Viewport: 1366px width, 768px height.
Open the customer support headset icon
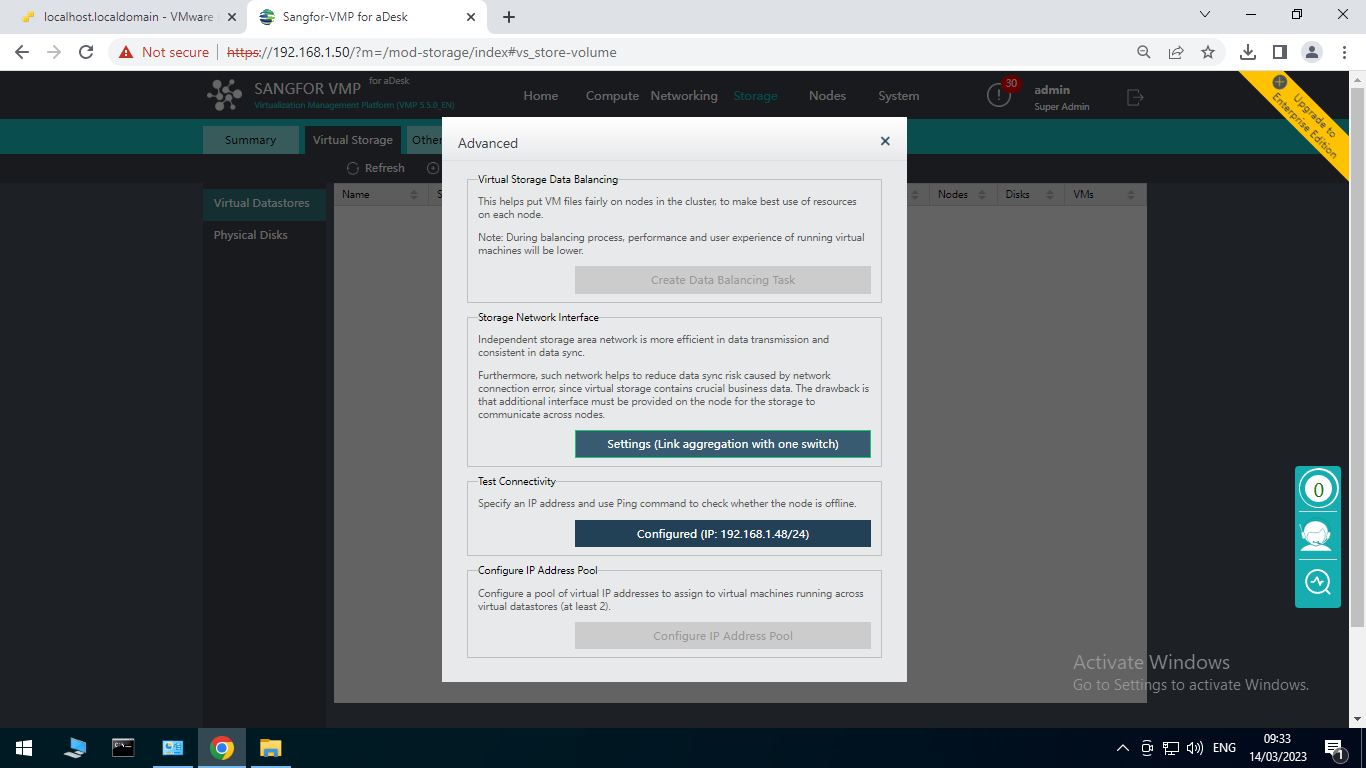coord(1317,535)
